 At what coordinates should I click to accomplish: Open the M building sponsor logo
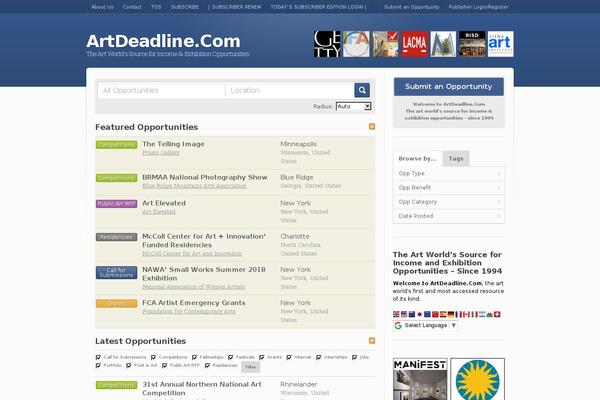point(443,44)
